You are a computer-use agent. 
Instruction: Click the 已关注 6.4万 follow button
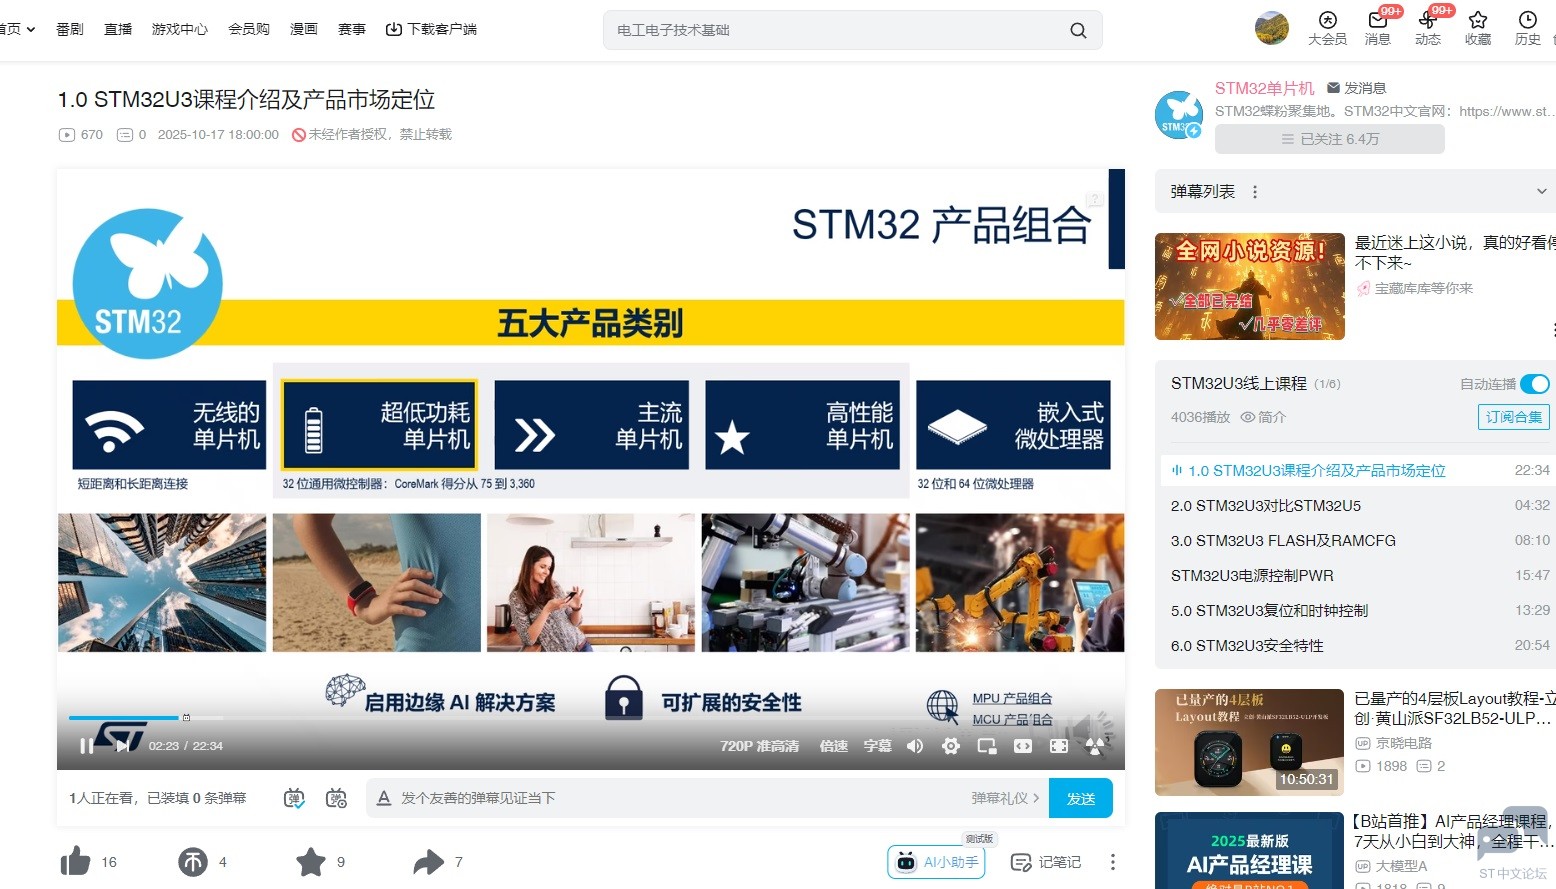[1330, 139]
